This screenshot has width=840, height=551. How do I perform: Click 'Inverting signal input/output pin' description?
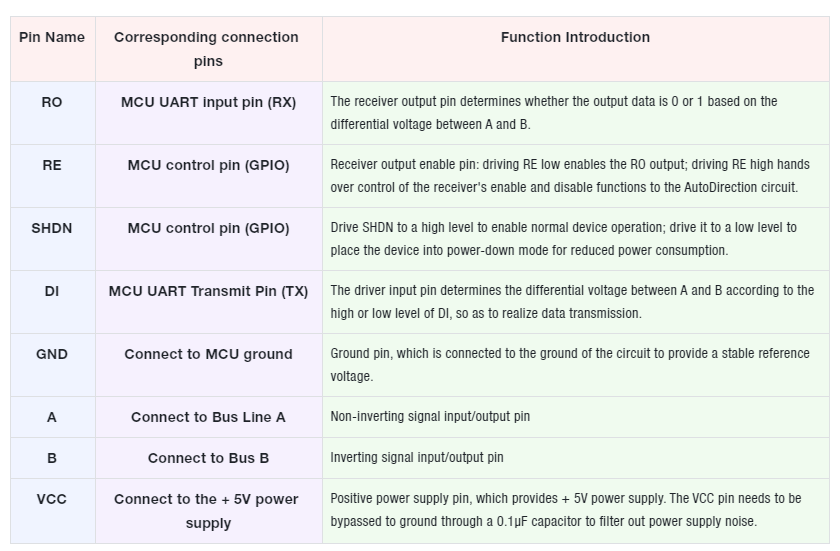(417, 458)
